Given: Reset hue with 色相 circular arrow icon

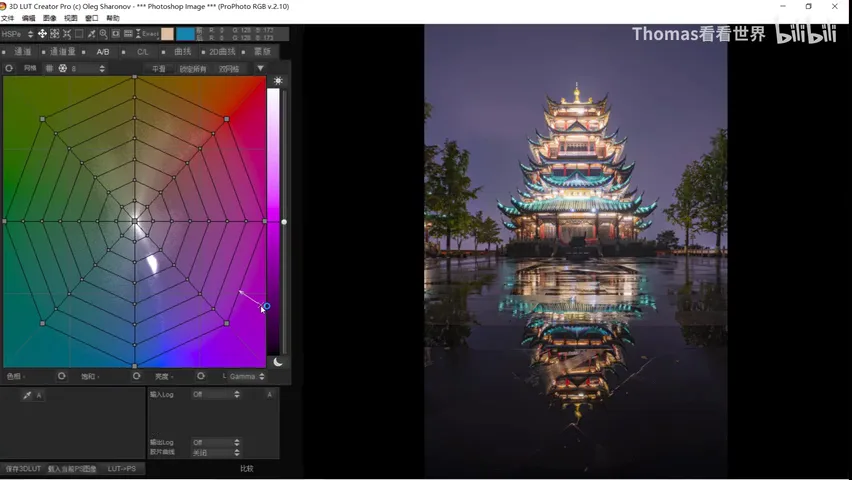Looking at the screenshot, I should pyautogui.click(x=61, y=376).
